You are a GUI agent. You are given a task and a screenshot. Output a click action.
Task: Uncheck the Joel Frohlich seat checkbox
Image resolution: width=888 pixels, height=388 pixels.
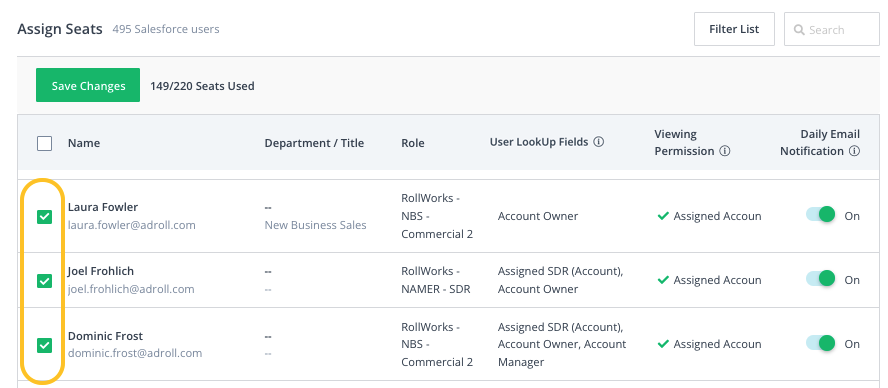point(44,280)
